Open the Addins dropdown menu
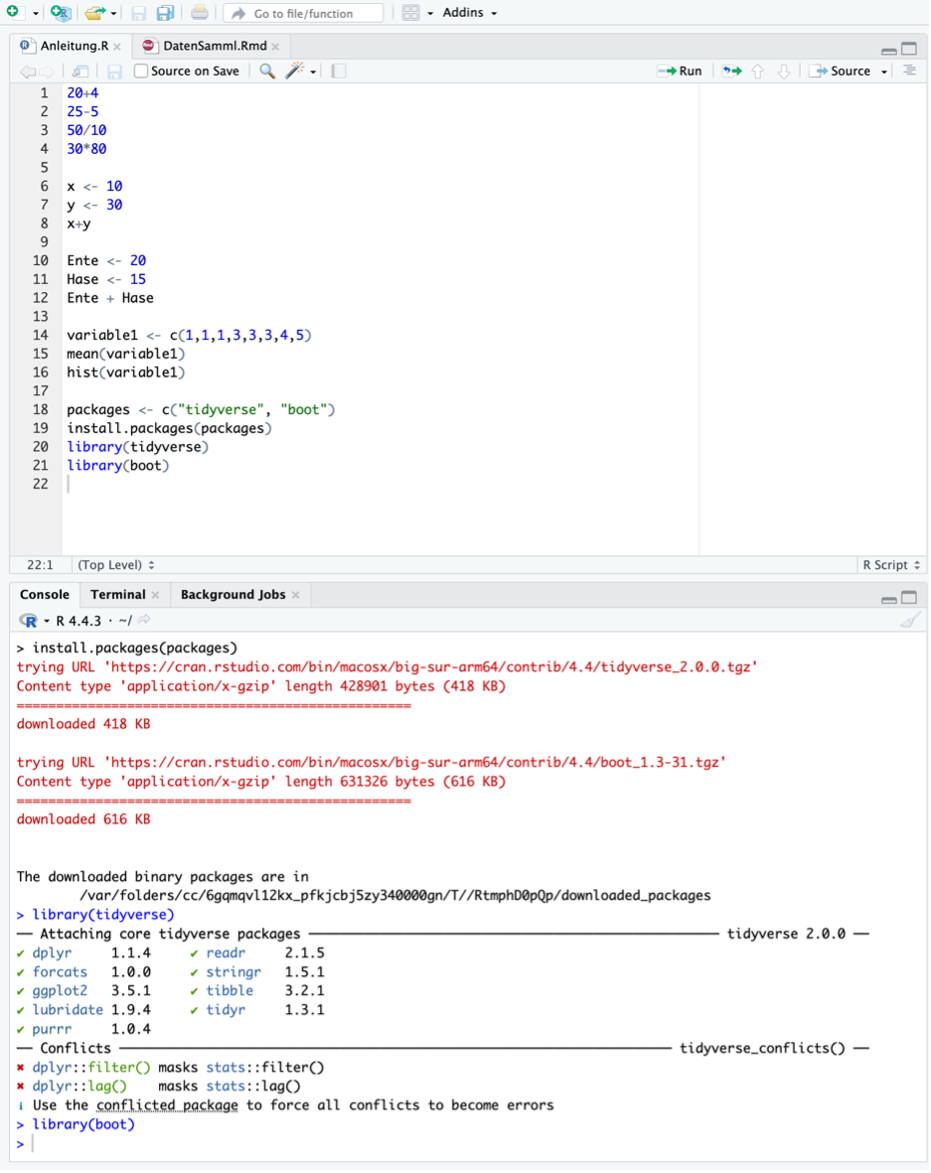931x1173 pixels. (x=469, y=13)
